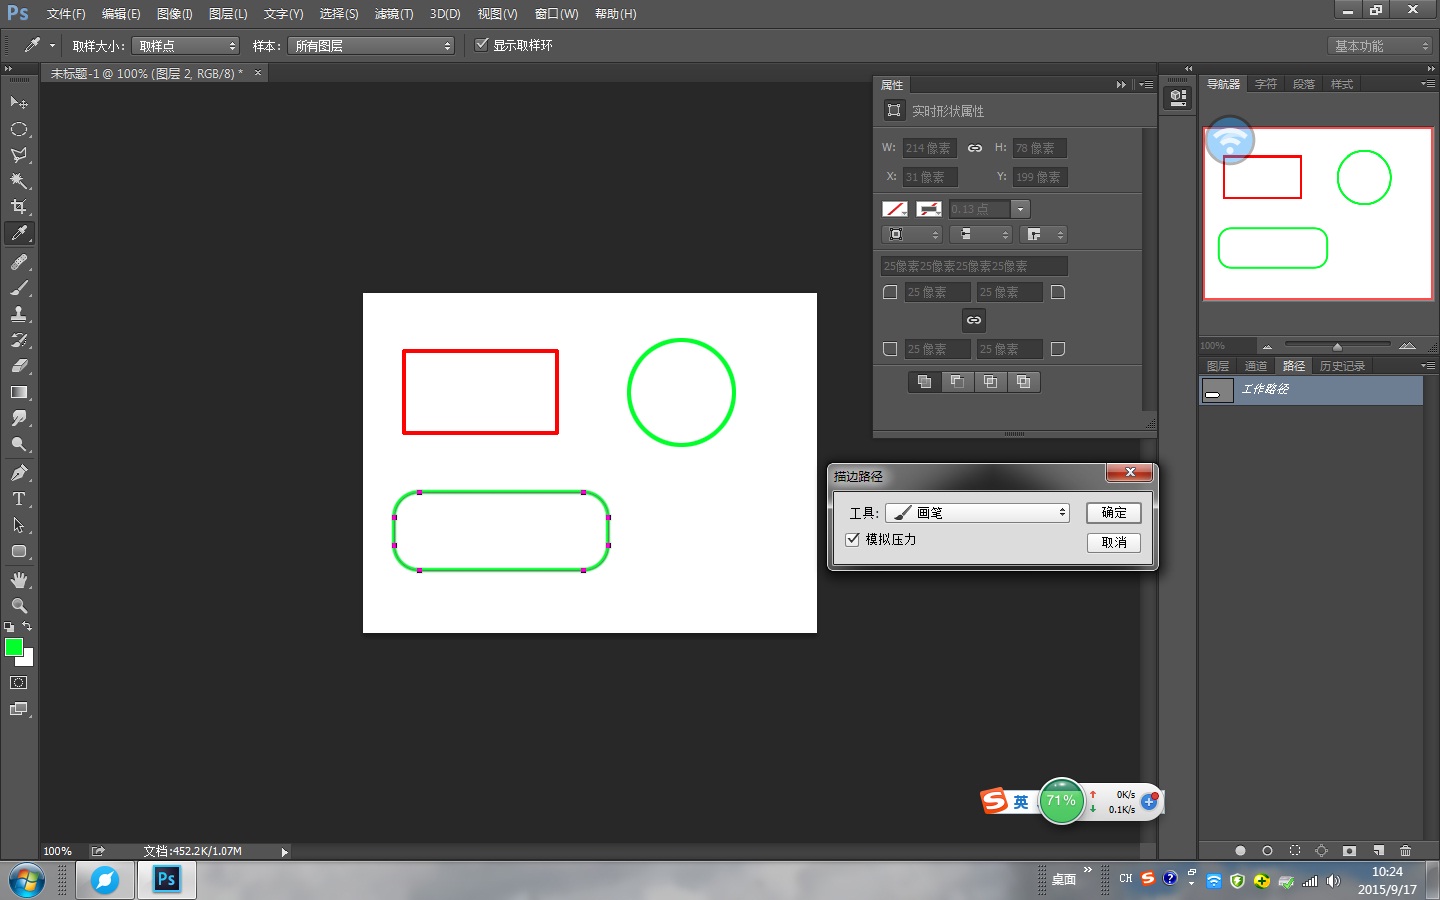Select the Polygonal Lasso tool

18,155
